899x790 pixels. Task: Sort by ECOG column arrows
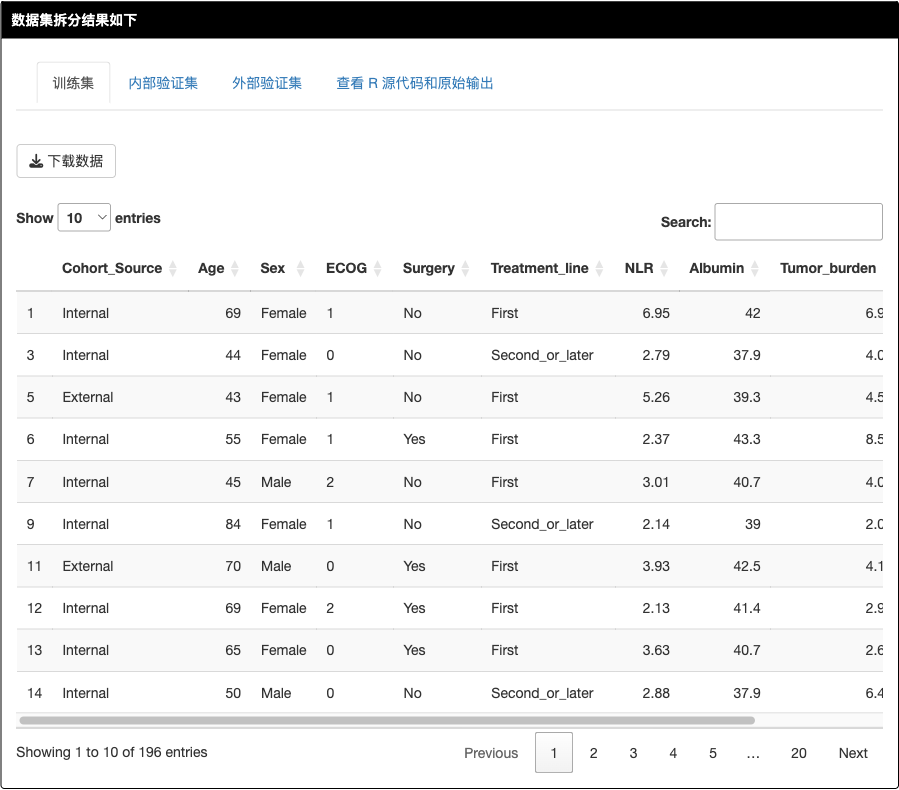tap(377, 268)
